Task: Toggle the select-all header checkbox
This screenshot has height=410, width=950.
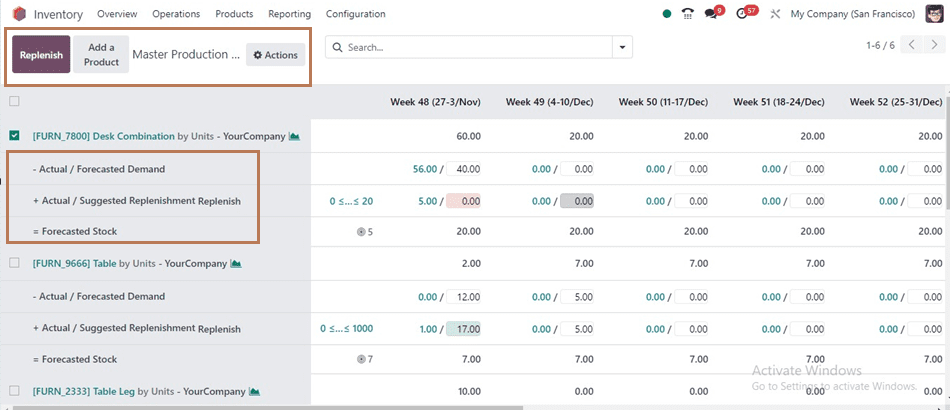Action: point(15,101)
